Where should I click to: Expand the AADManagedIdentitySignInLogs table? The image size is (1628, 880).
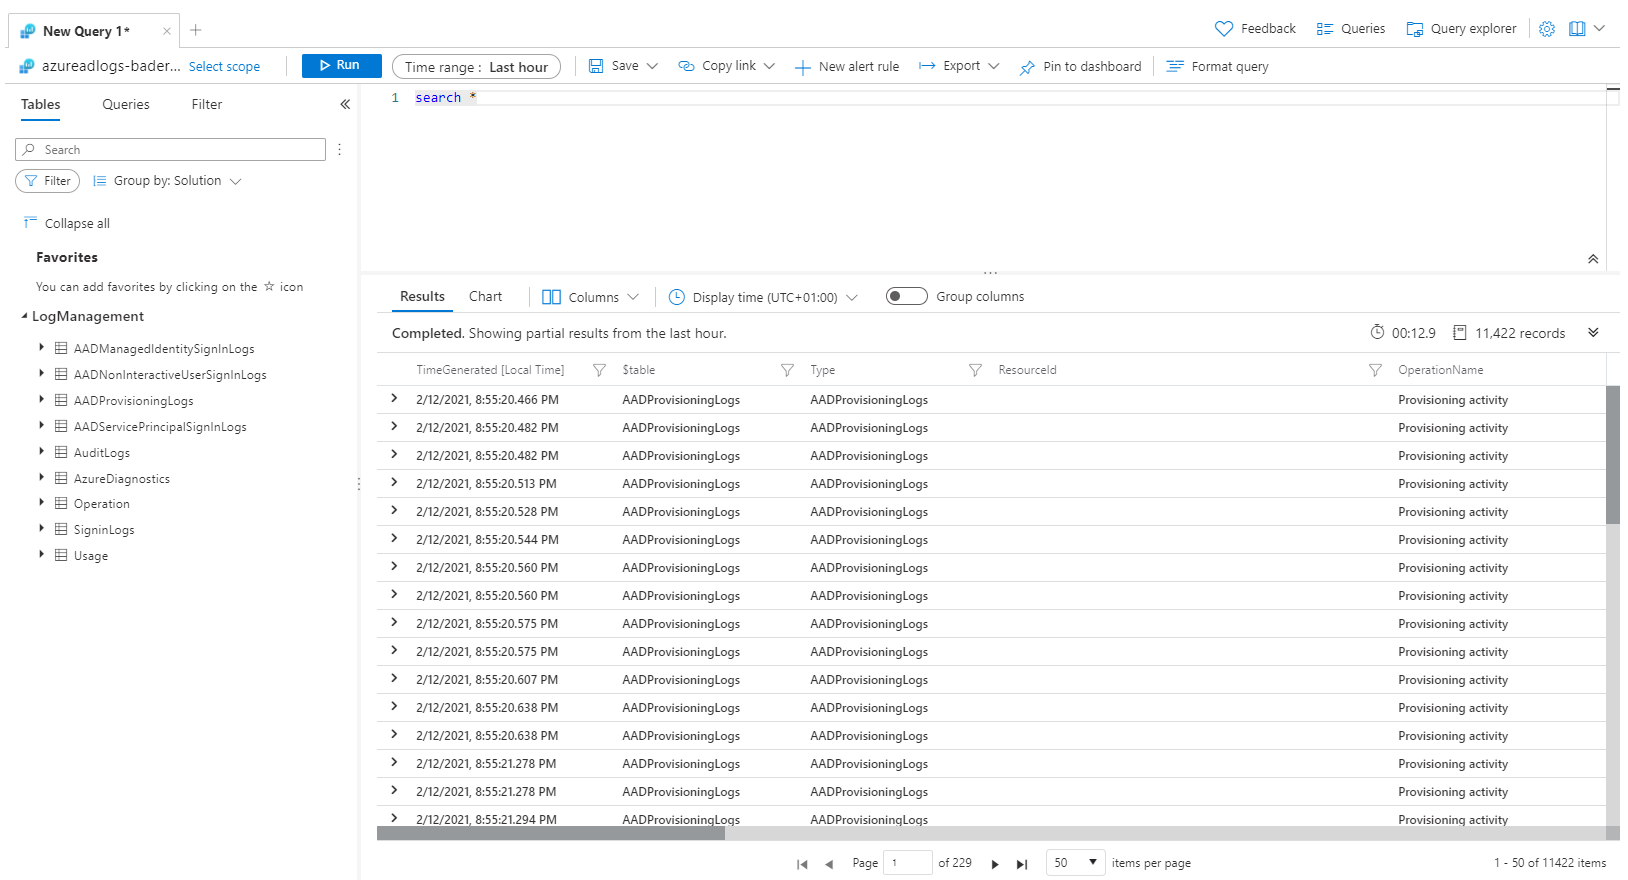[41, 347]
